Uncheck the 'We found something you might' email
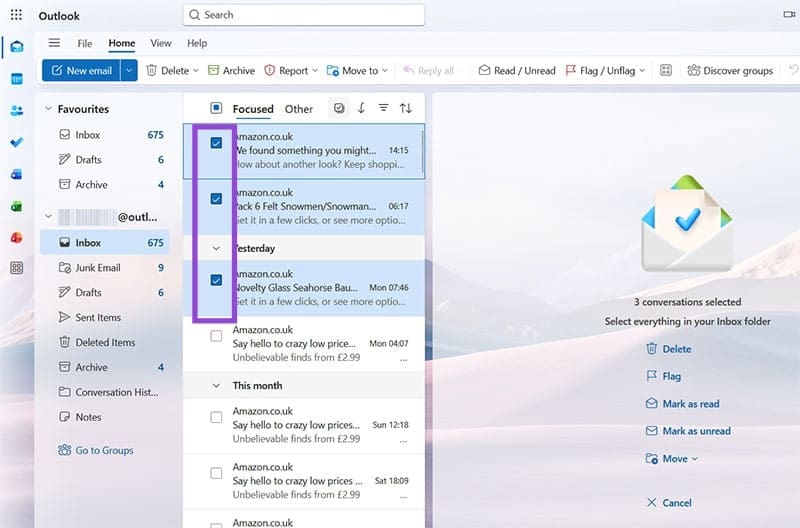Viewport: 800px width, 528px height. coord(216,143)
